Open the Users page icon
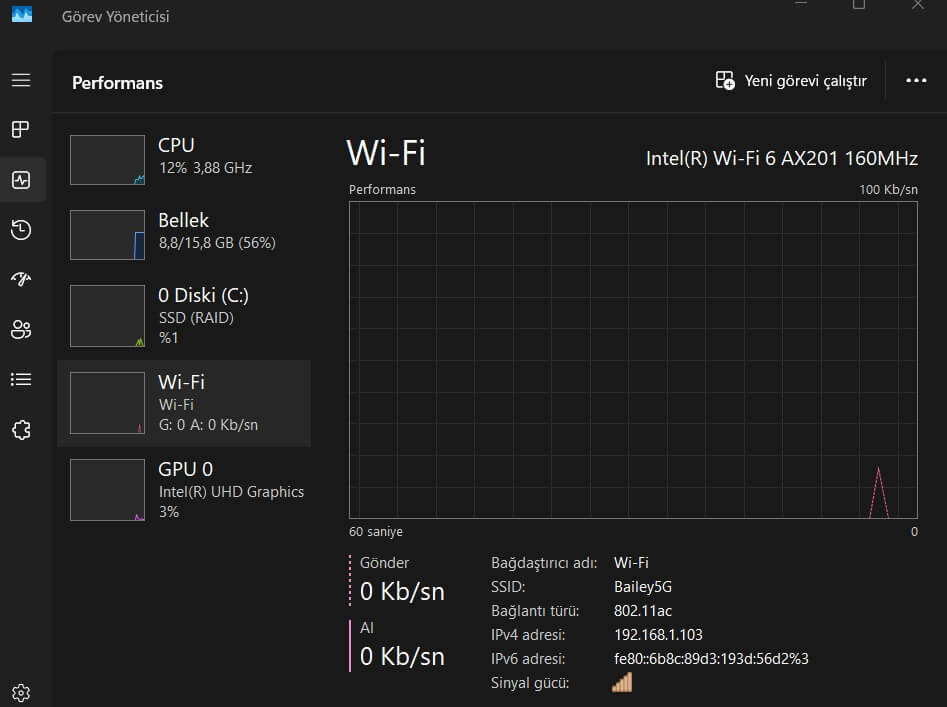 [21, 330]
